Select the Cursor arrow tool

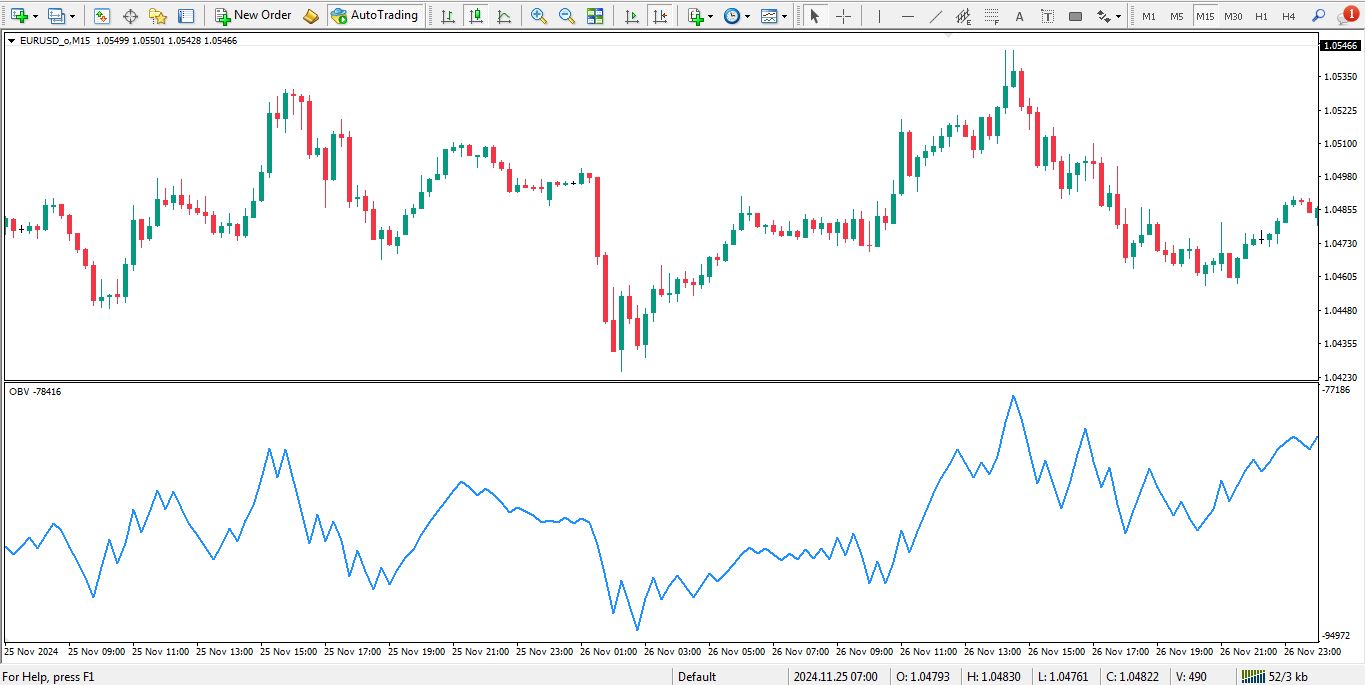[x=815, y=16]
